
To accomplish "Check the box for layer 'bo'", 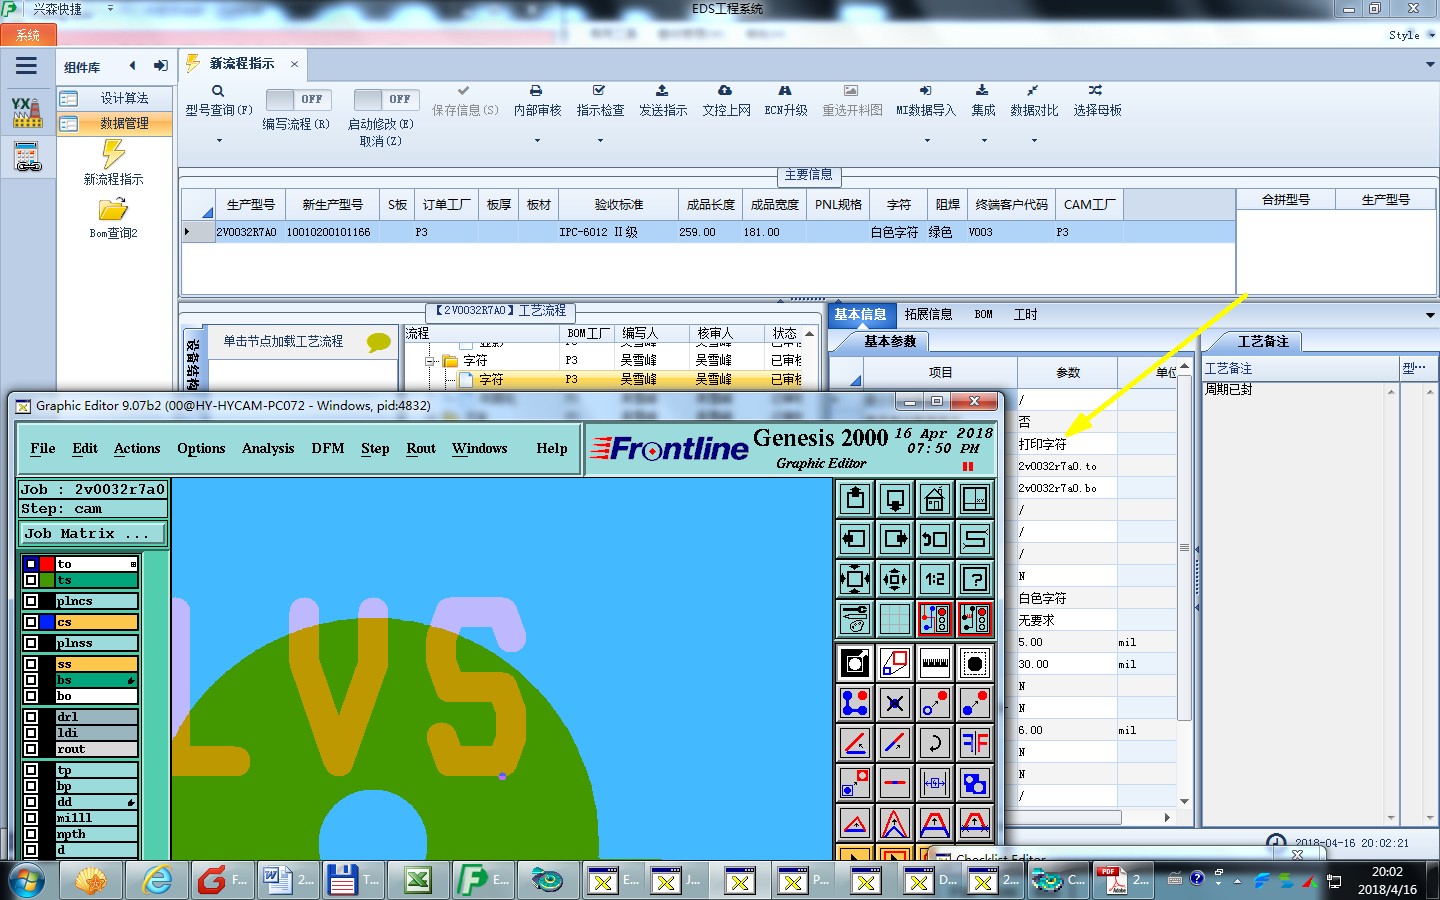I will point(31,696).
